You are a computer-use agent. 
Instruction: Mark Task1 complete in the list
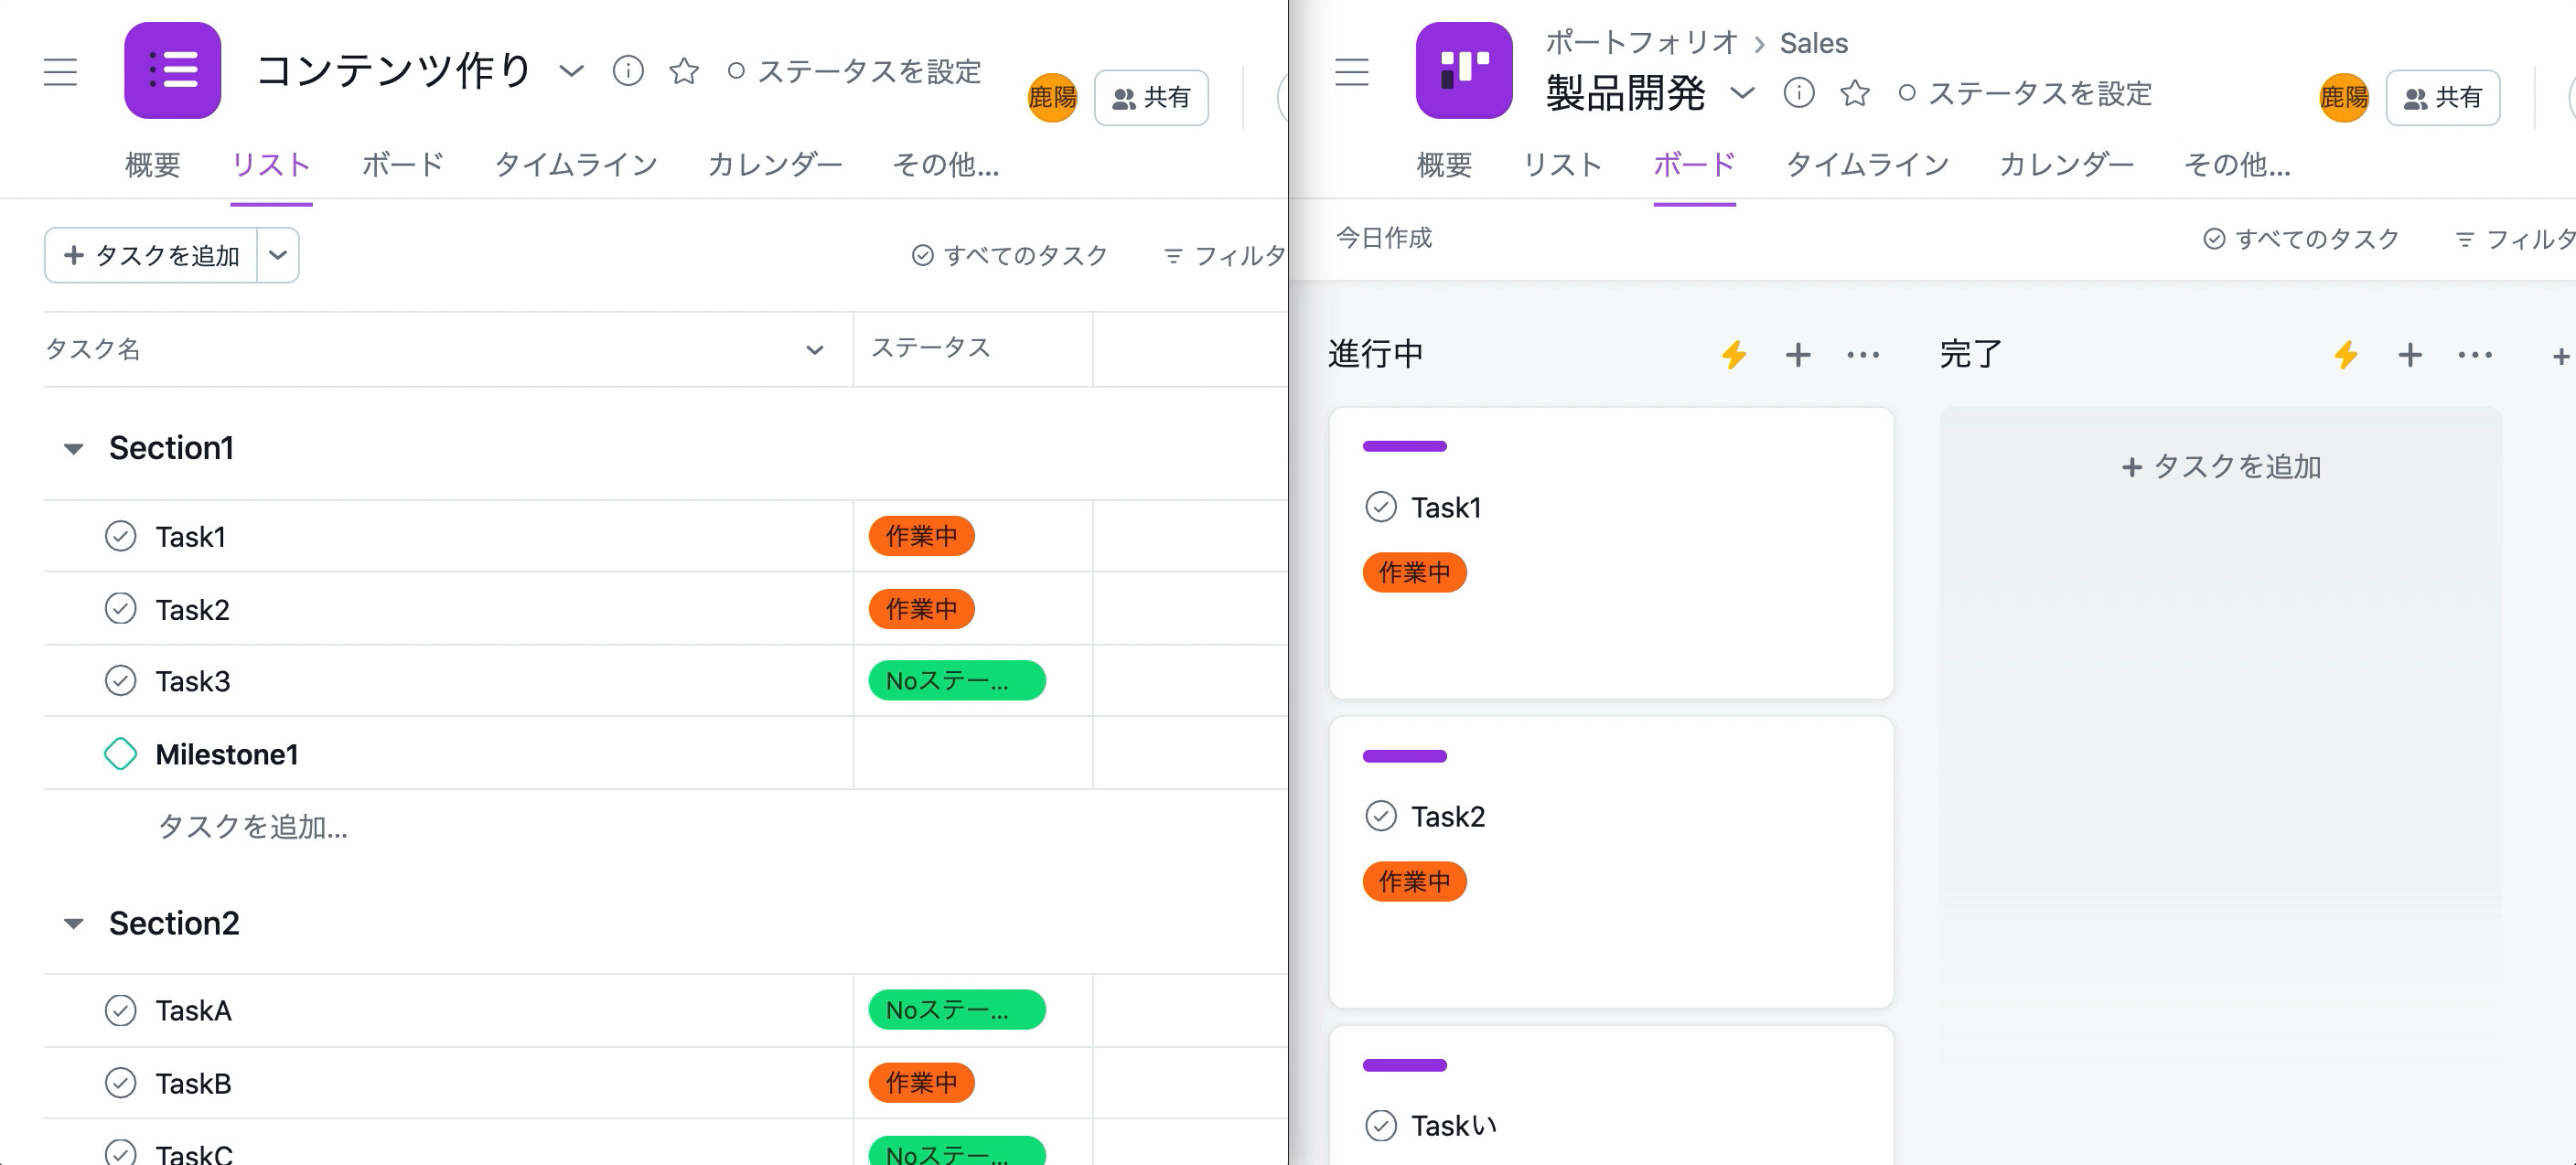(121, 537)
